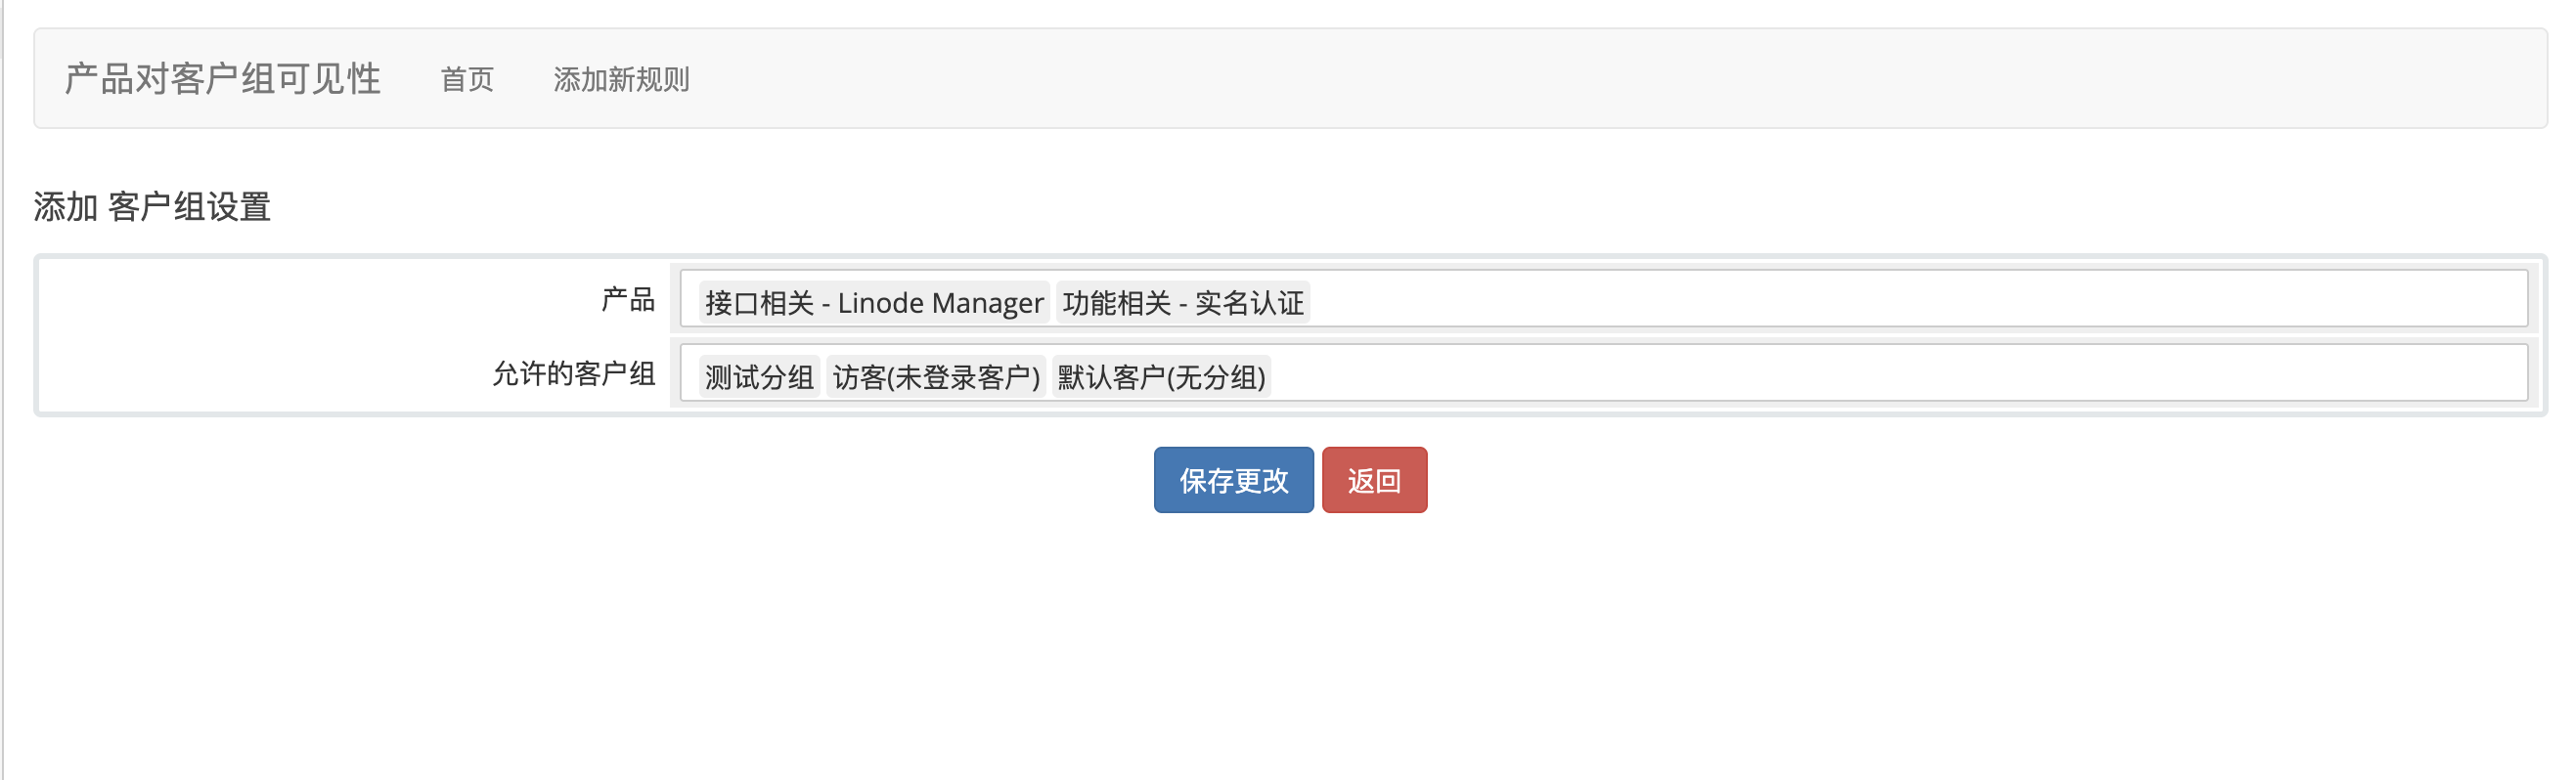2576x780 pixels.
Task: Click the blank cell left of 产品 label
Action: pyautogui.click(x=300, y=299)
